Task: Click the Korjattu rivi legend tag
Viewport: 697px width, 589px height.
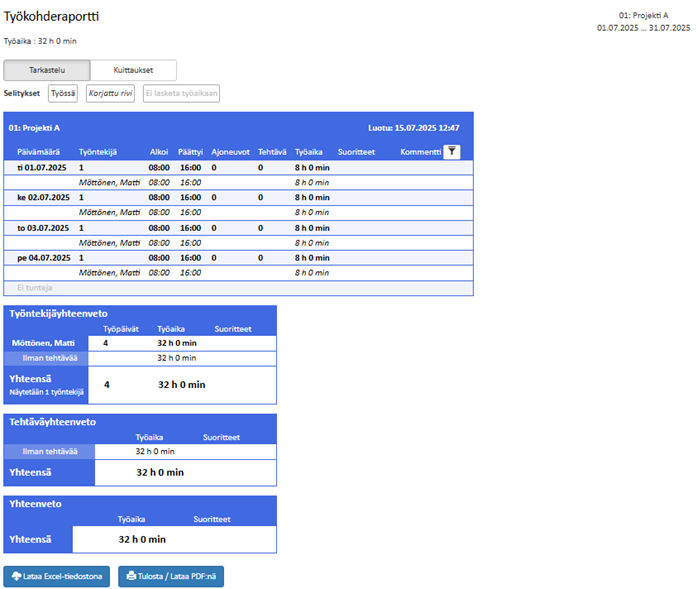Action: tap(110, 93)
